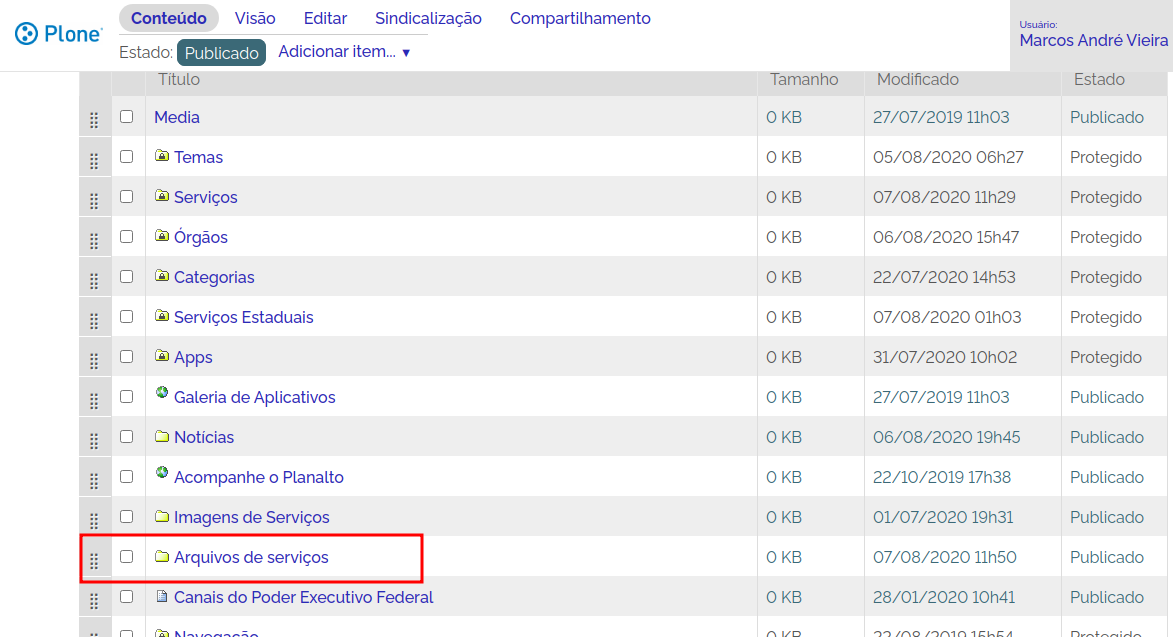Open the Serviços Estaduais folder link
This screenshot has width=1173, height=637.
243,317
